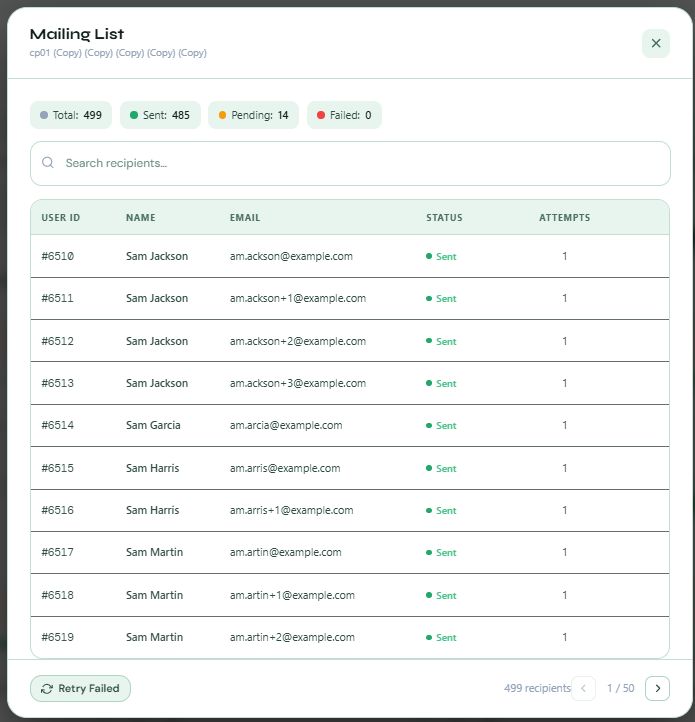Click the NAME column header
Screen dimensions: 695x722
[141, 217]
